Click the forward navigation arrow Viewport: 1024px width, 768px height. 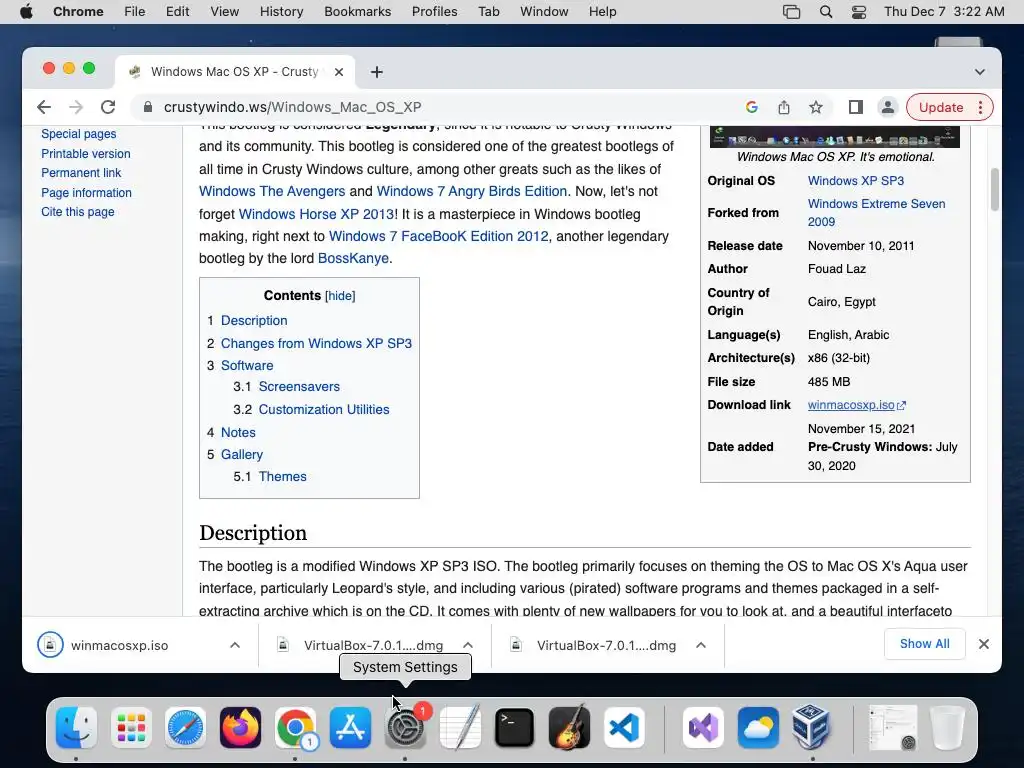pos(76,107)
